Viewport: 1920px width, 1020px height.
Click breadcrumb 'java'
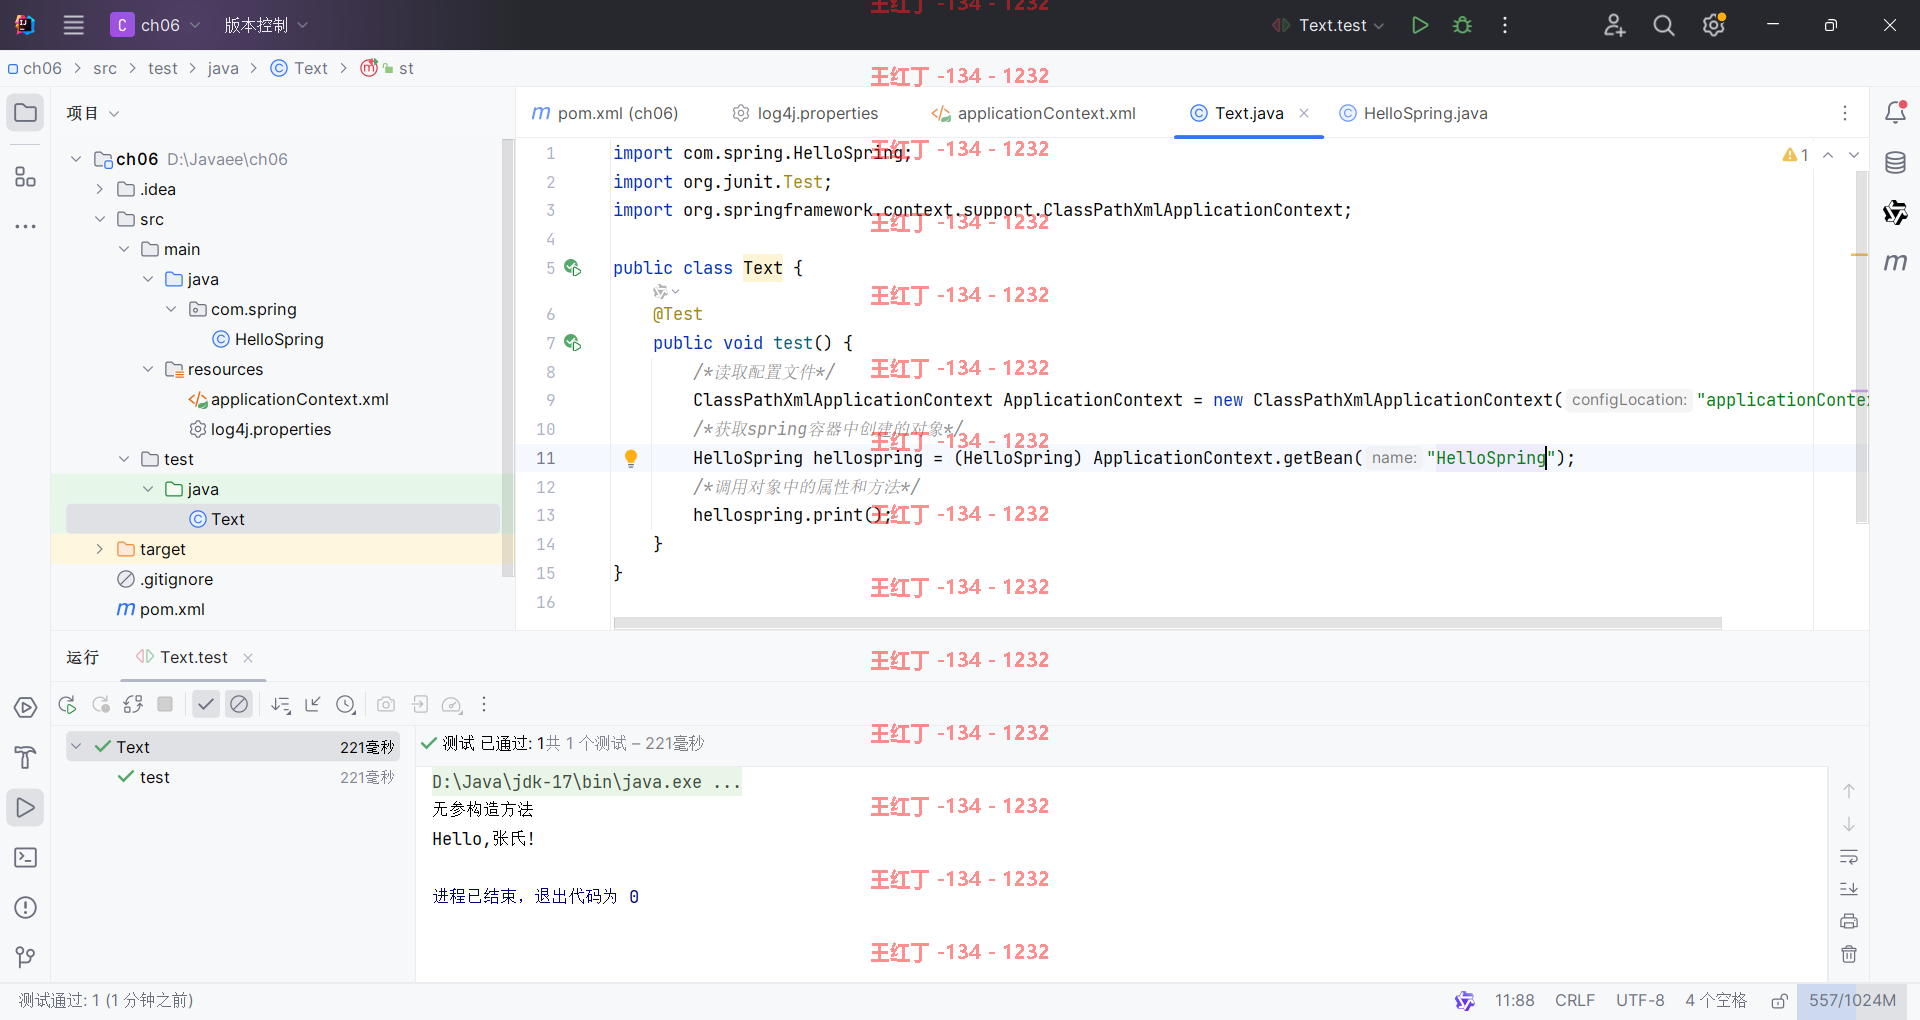pyautogui.click(x=223, y=68)
